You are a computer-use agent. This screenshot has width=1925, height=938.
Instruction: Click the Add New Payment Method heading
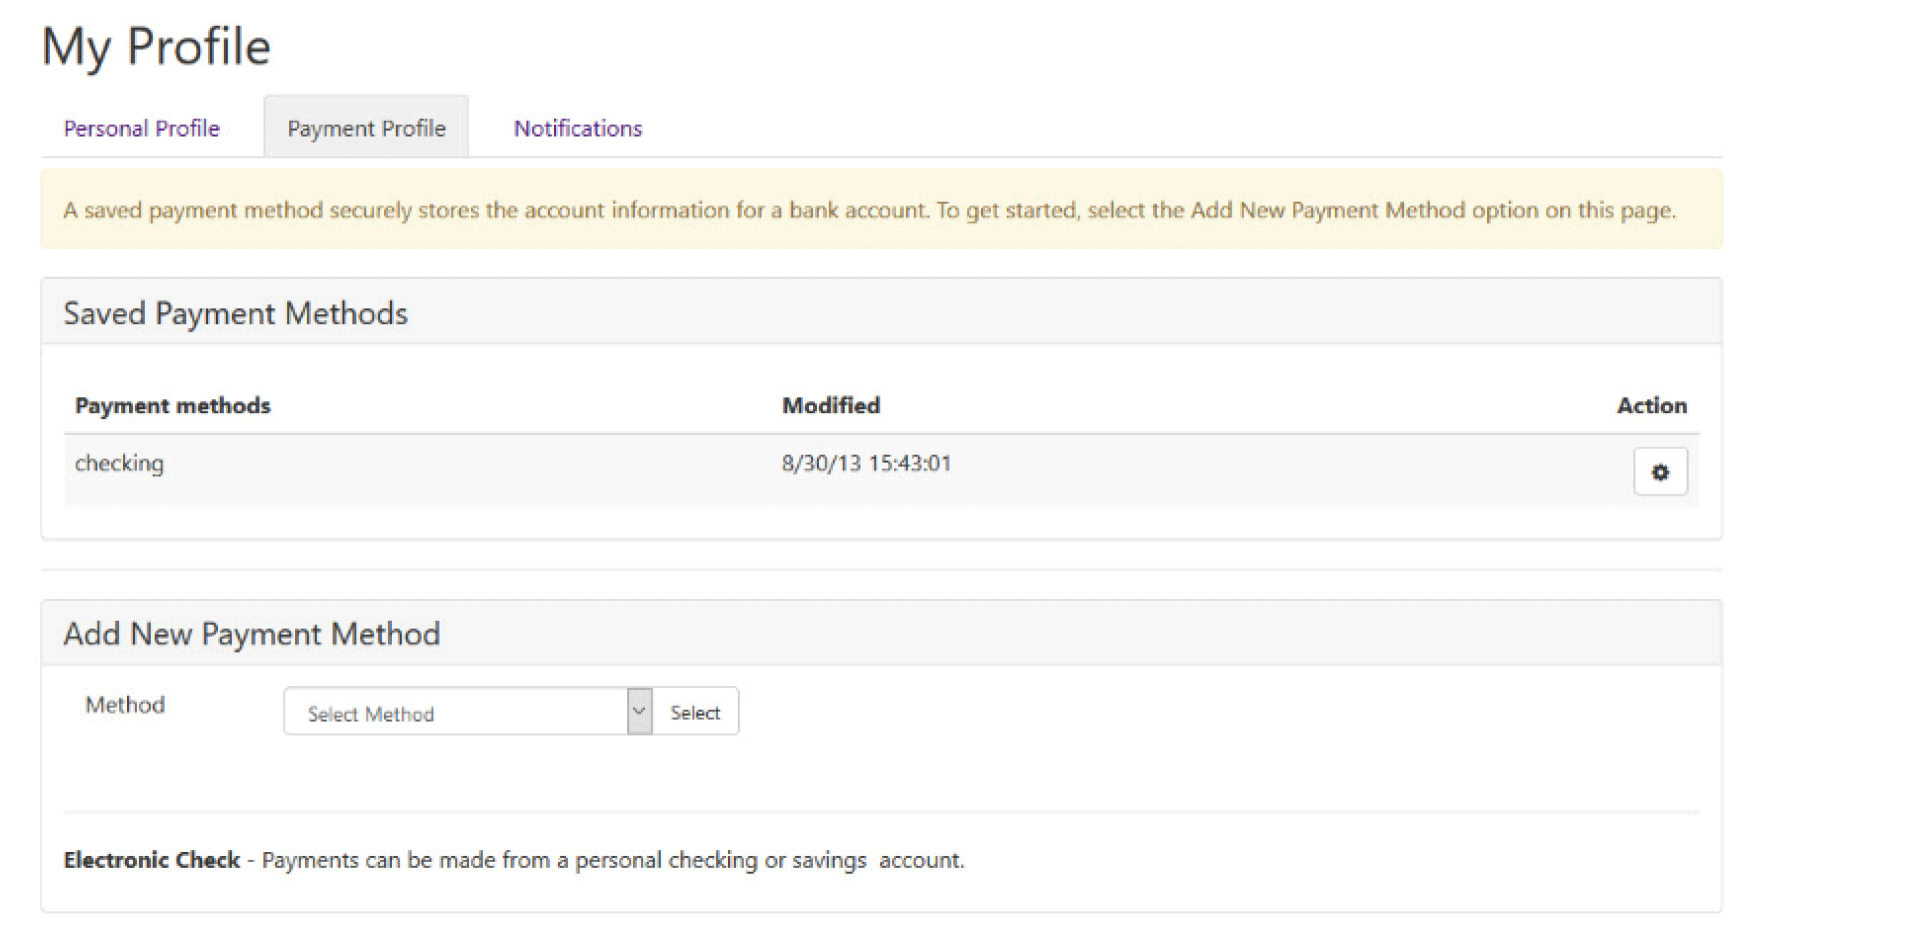click(x=252, y=633)
